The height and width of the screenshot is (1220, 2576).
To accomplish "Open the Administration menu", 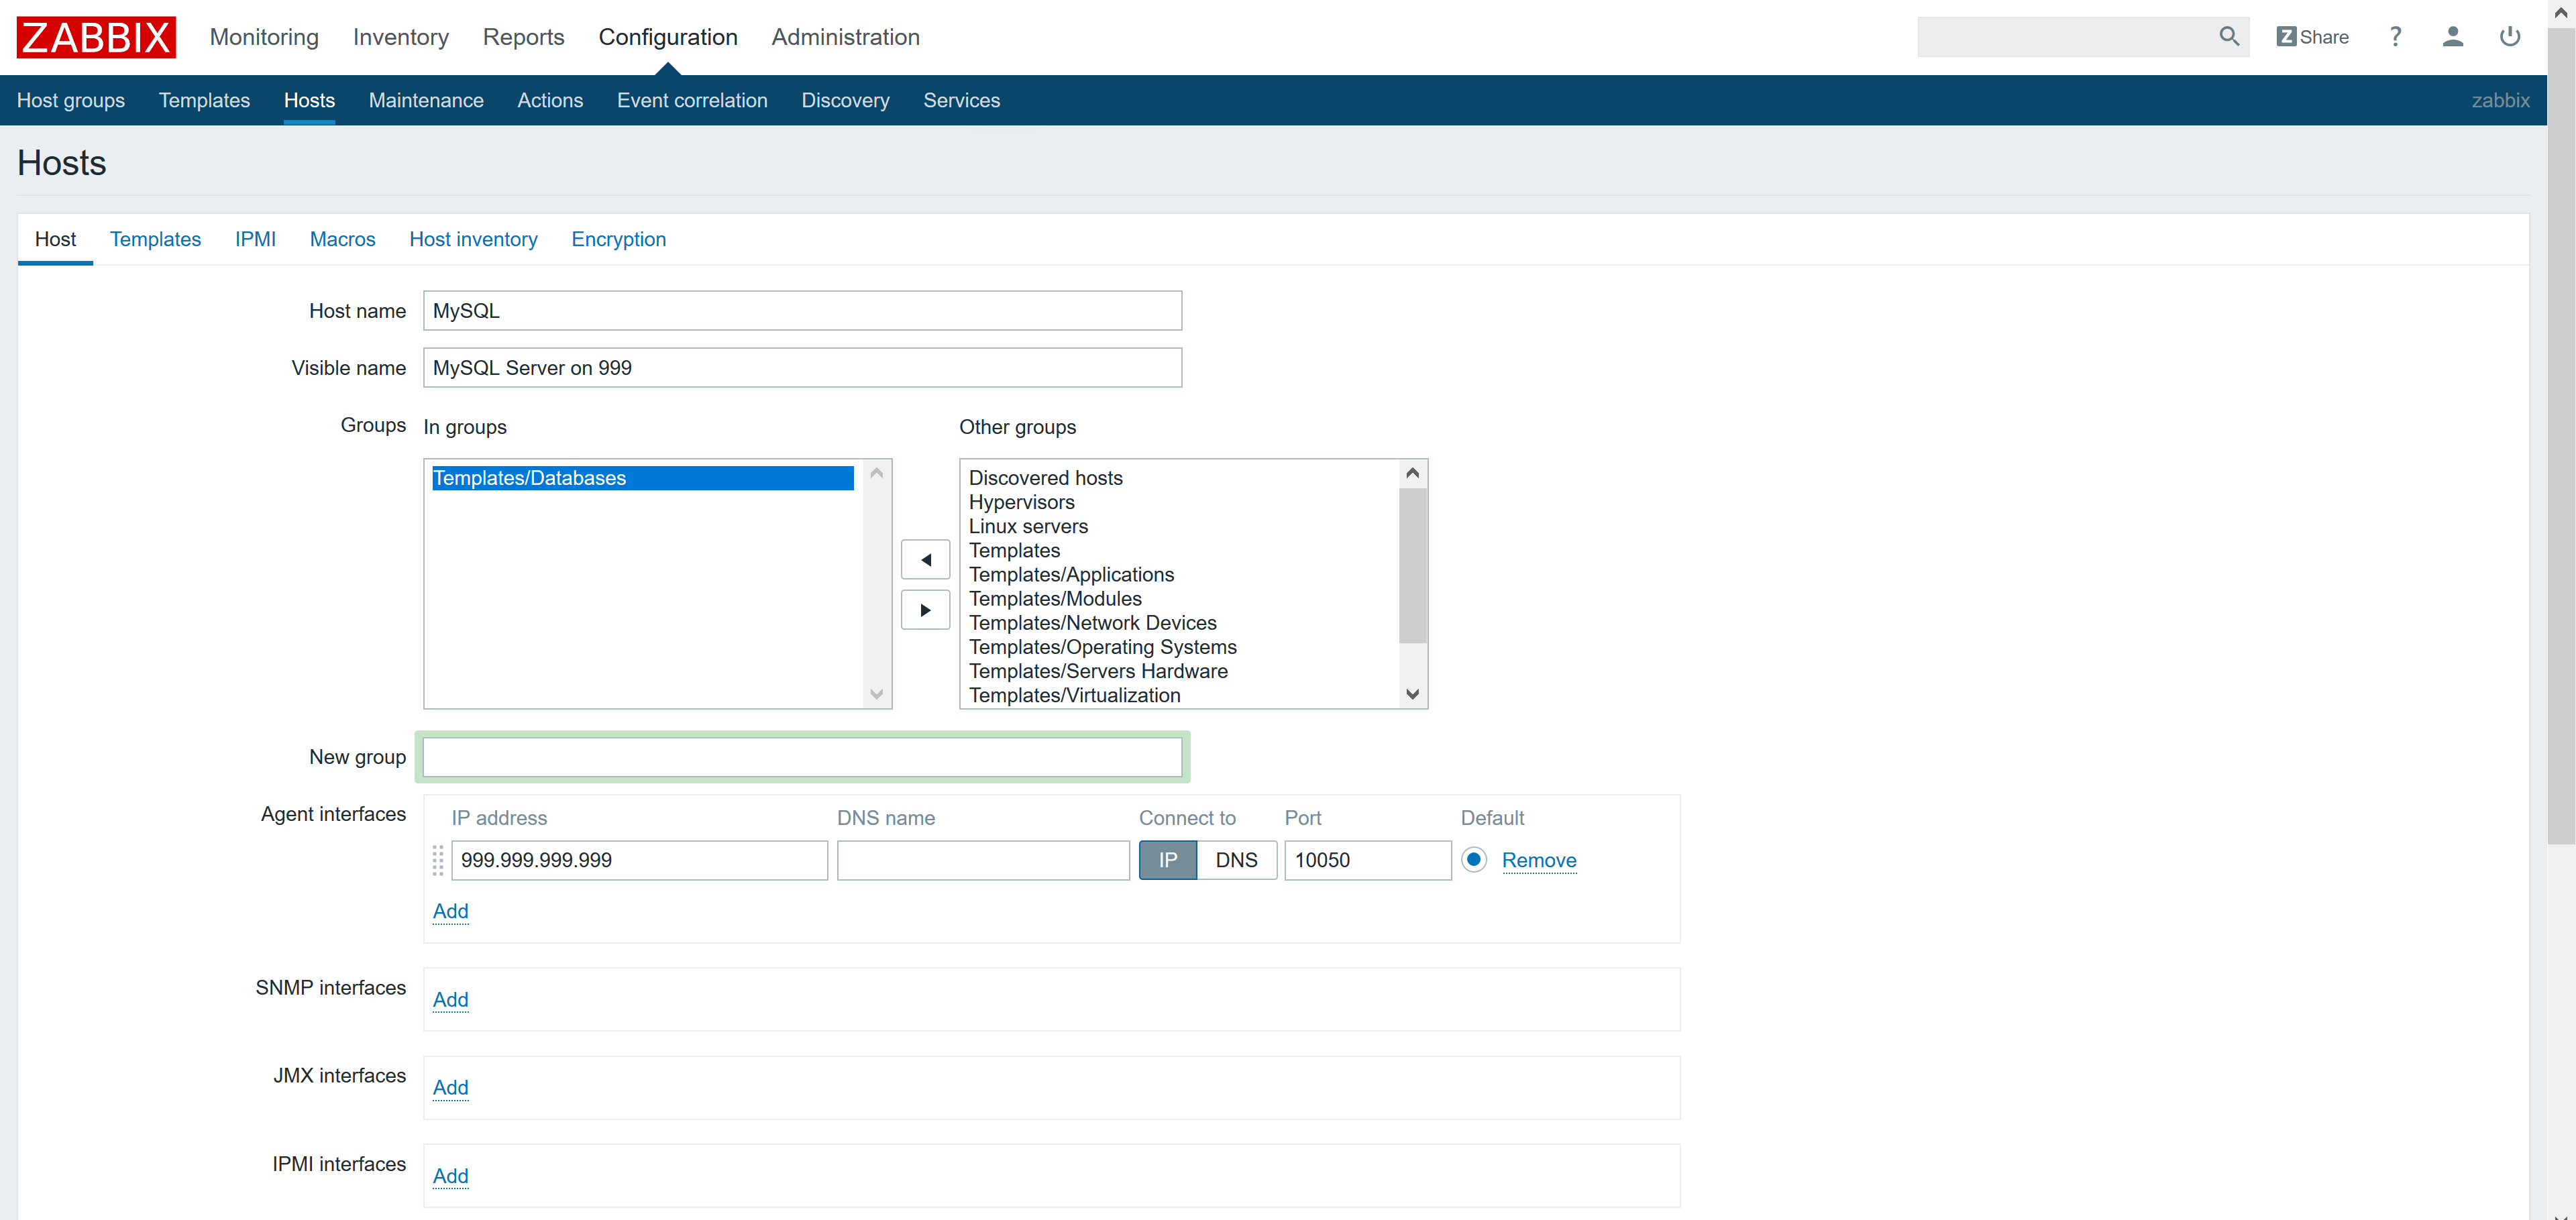I will point(845,37).
